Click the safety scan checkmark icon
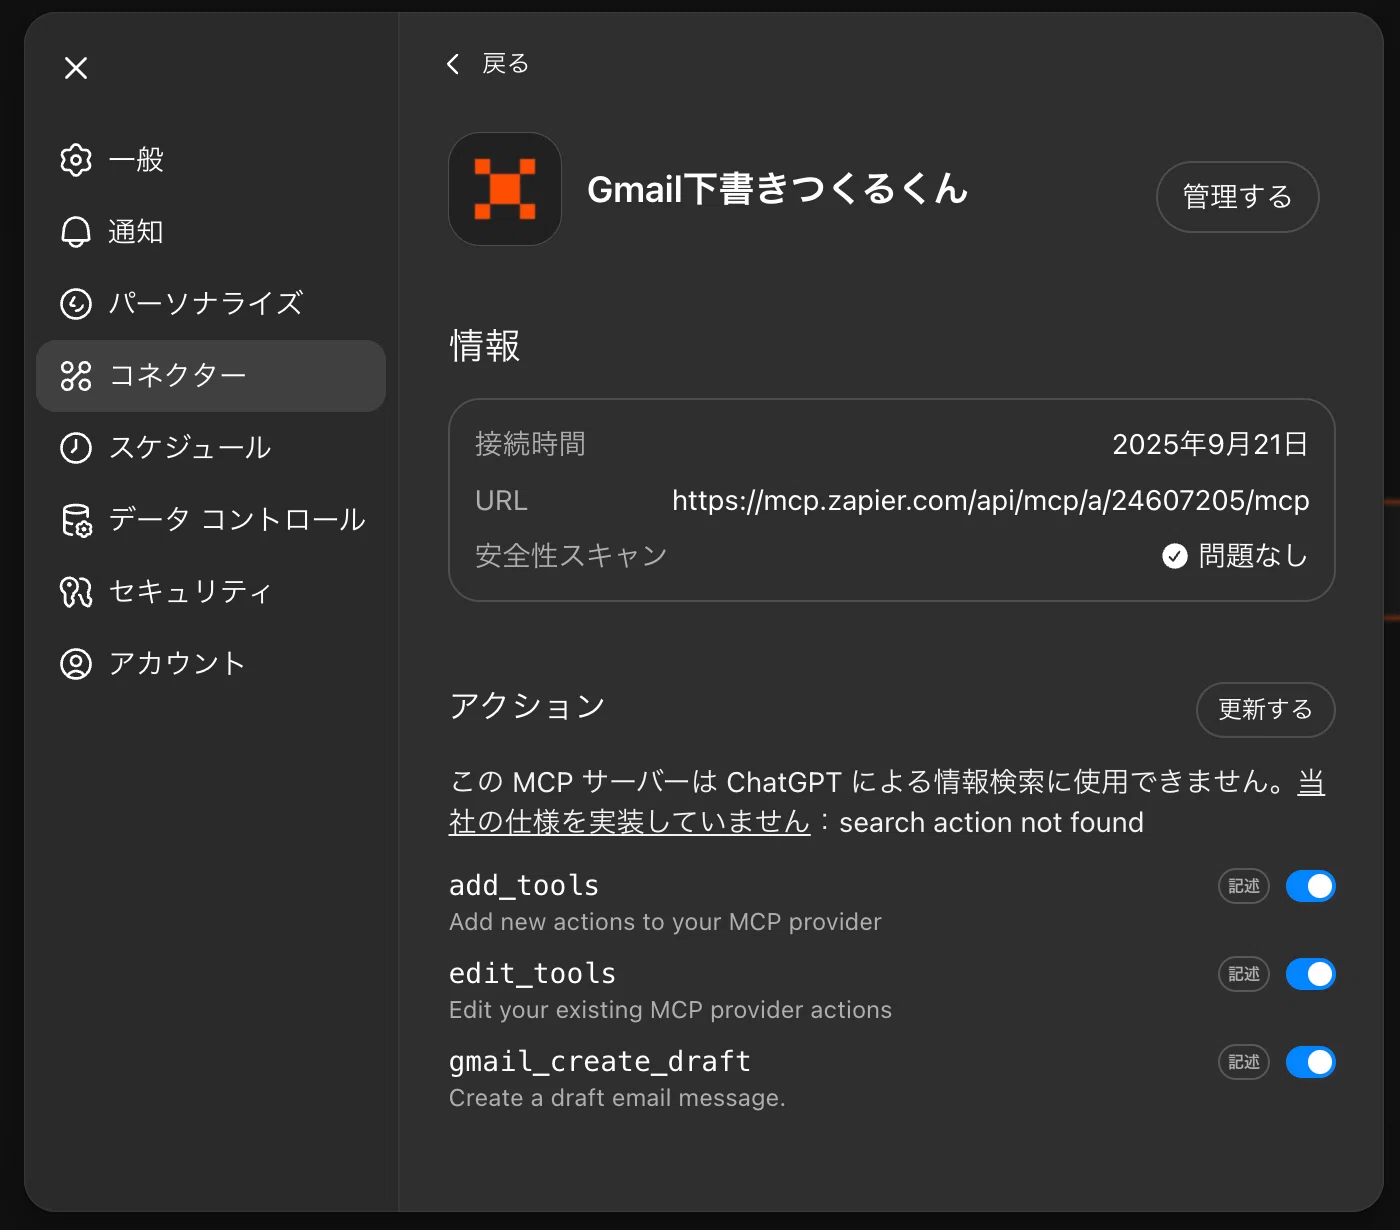 1175,556
